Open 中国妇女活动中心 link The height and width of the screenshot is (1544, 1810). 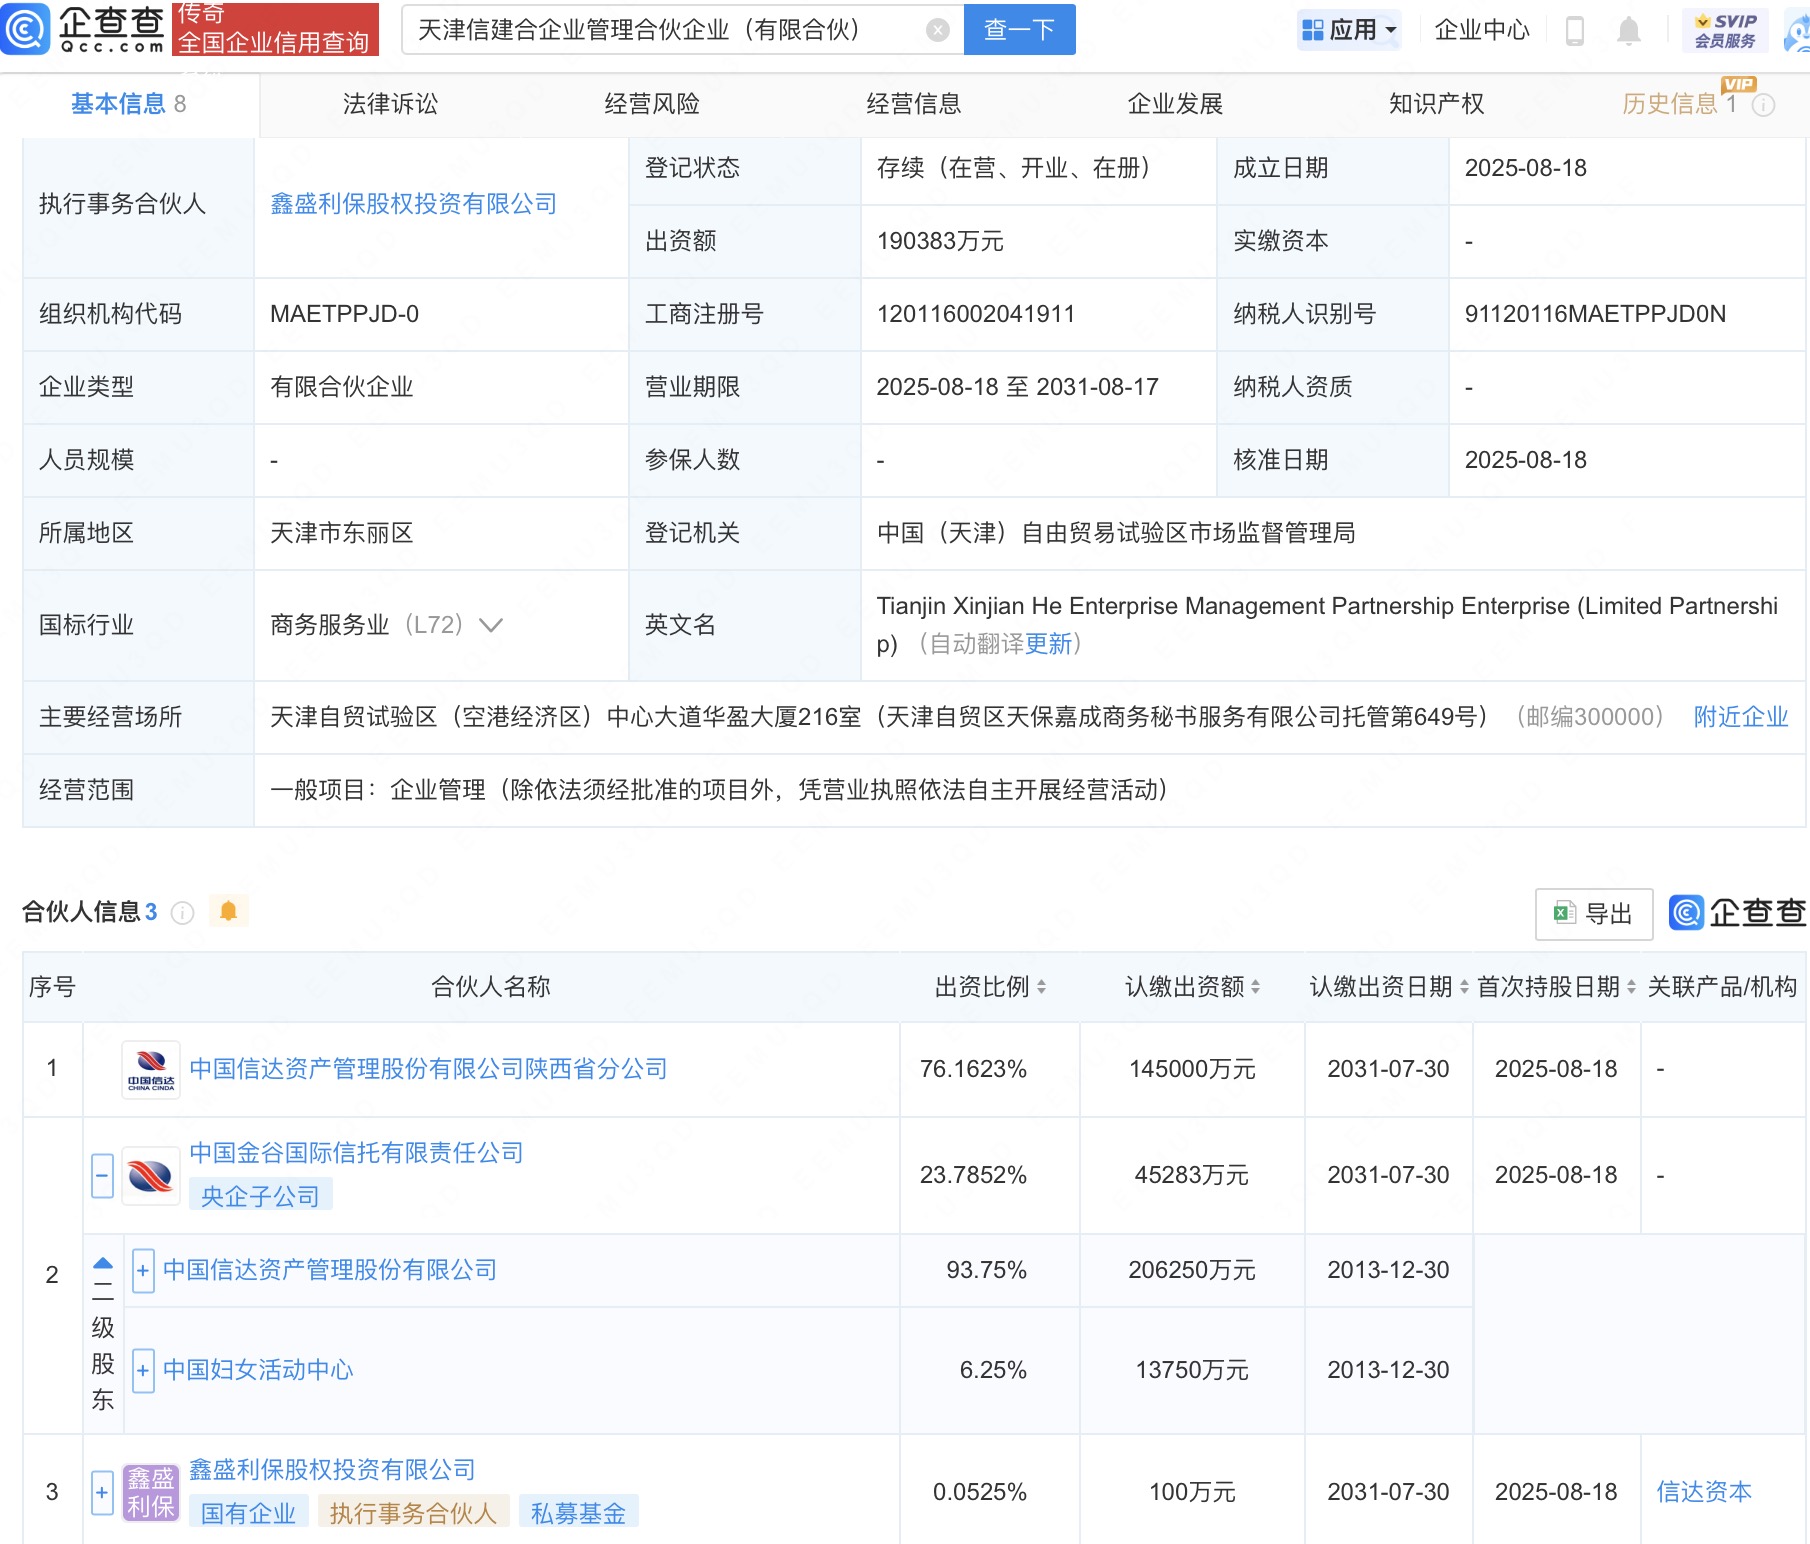[x=258, y=1370]
